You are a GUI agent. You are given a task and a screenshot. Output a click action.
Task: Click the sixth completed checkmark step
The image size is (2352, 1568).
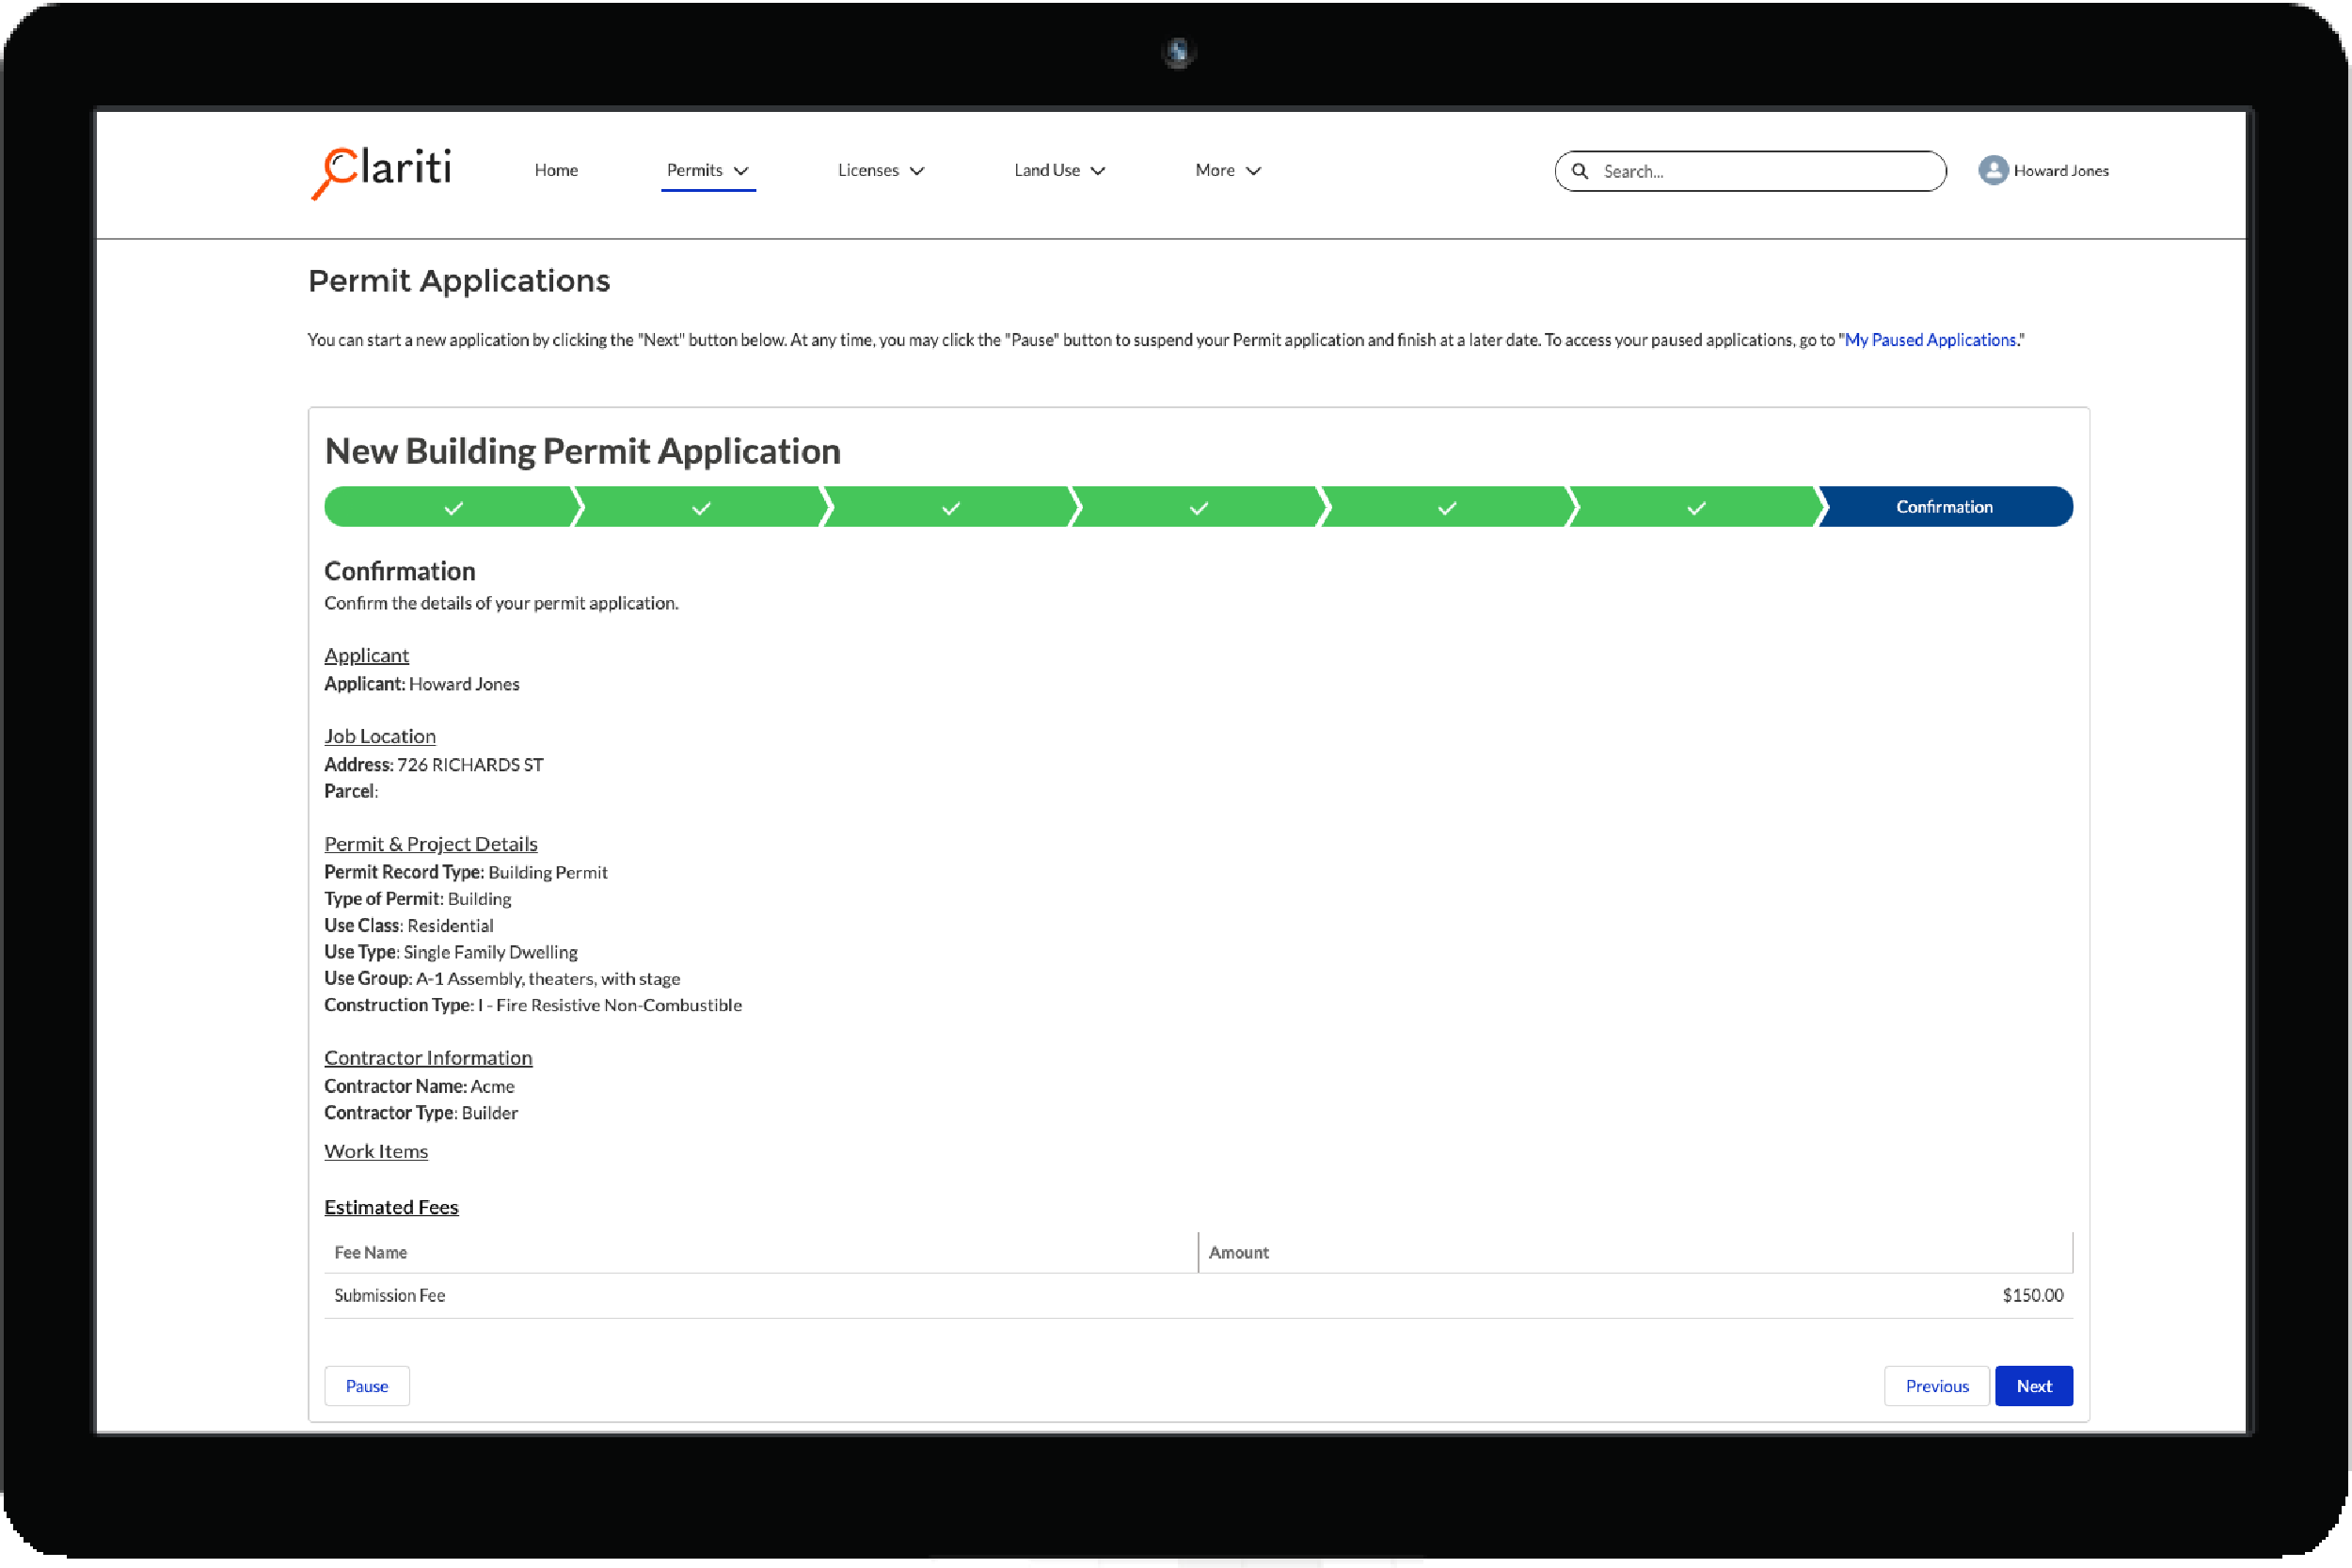[1696, 507]
